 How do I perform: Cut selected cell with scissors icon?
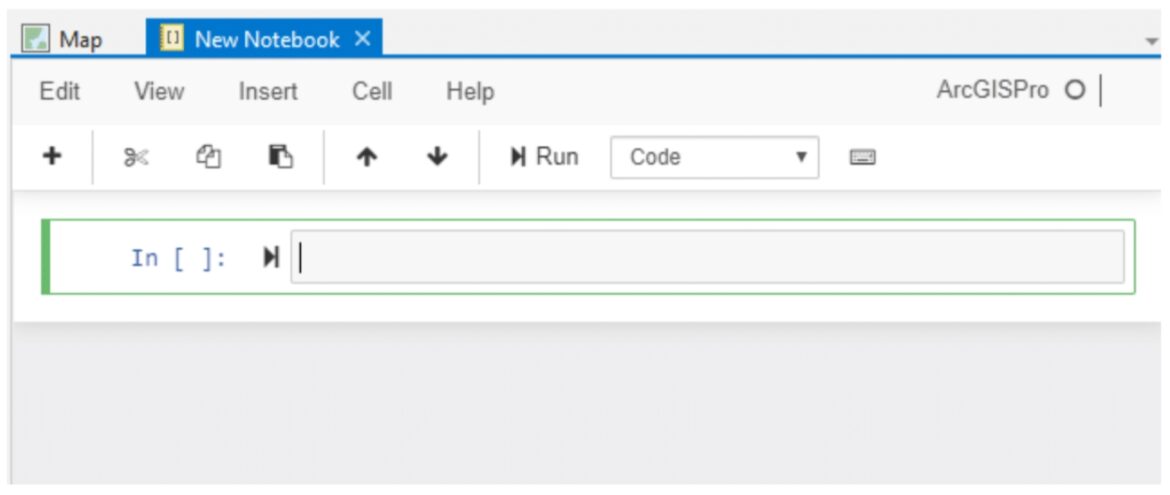click(x=136, y=157)
